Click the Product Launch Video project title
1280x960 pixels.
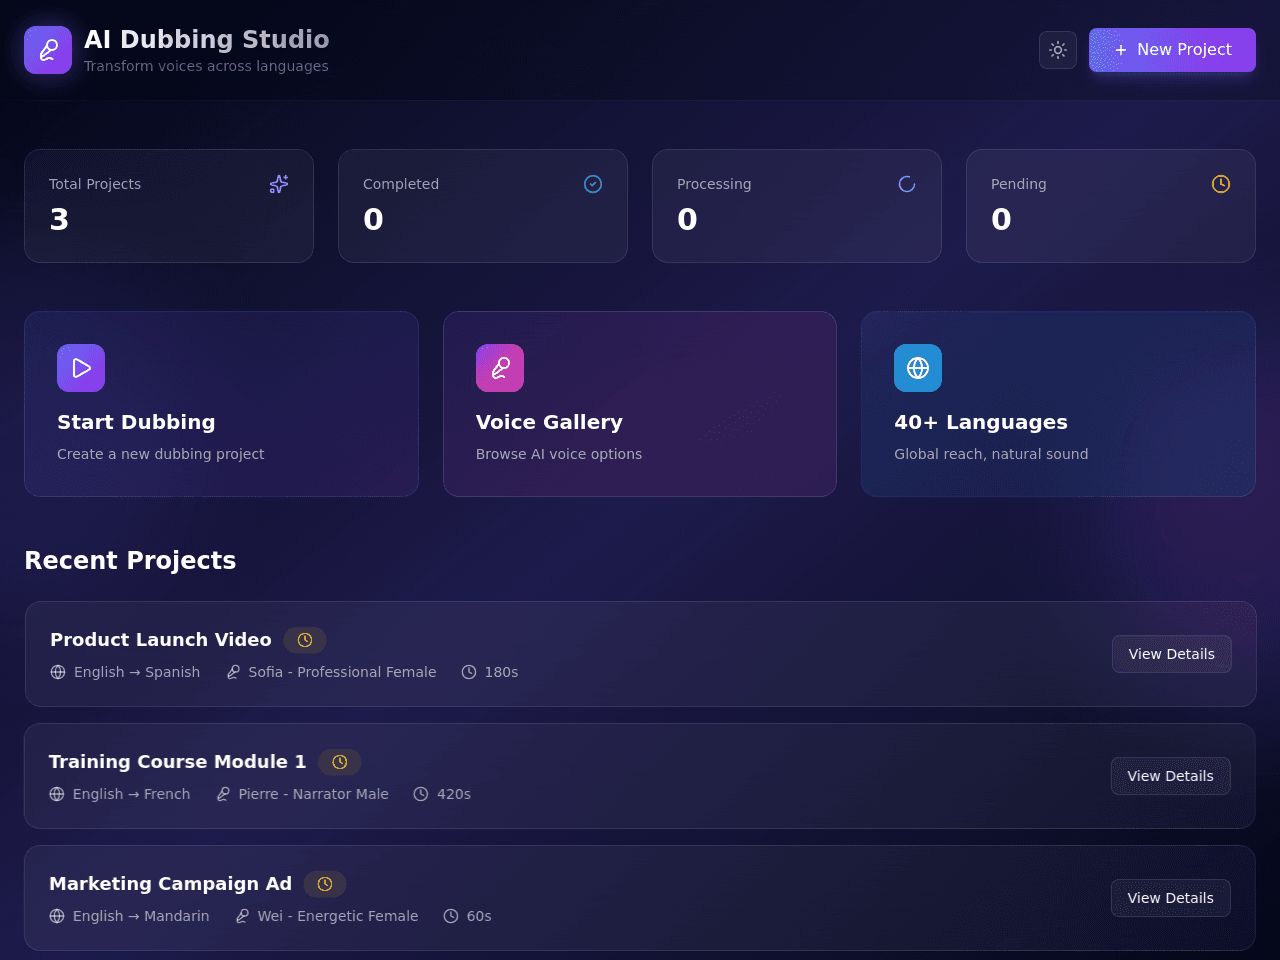tap(161, 640)
